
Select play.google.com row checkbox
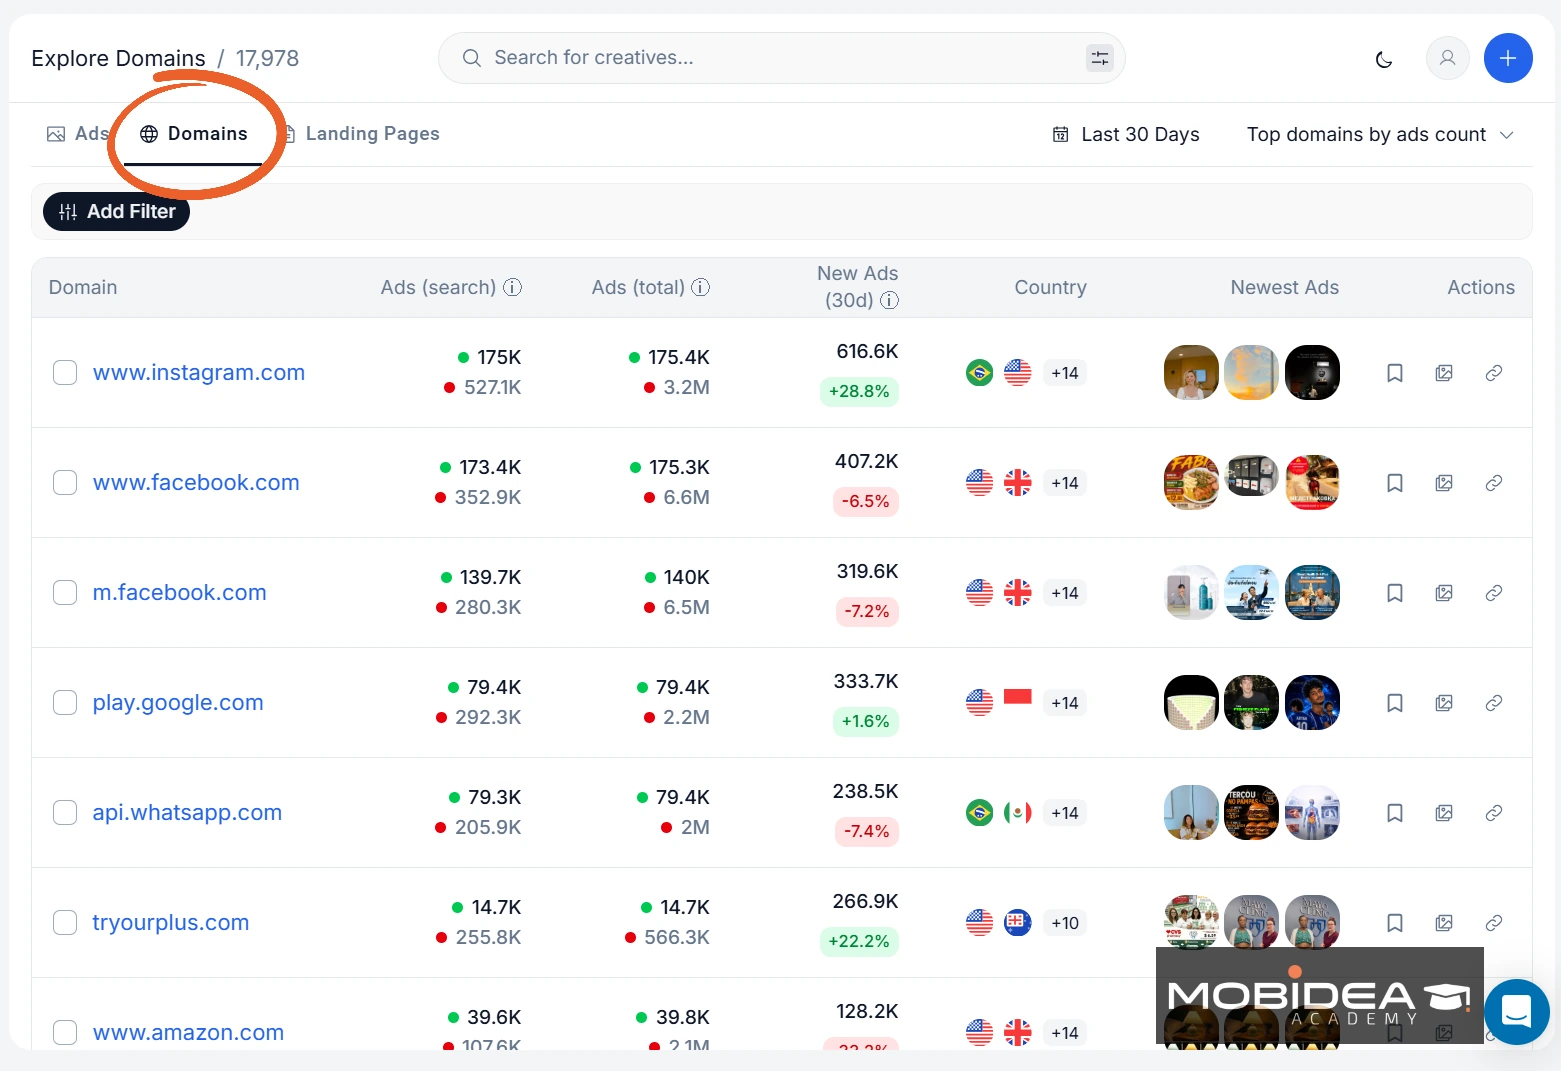65,703
